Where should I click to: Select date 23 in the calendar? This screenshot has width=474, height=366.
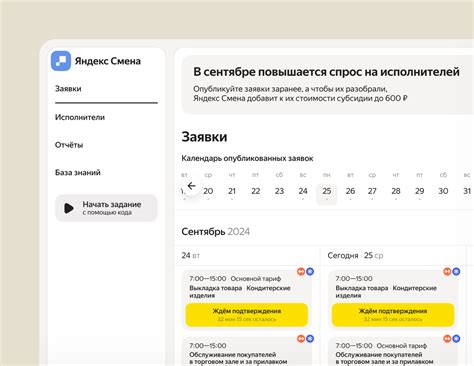[x=279, y=191]
